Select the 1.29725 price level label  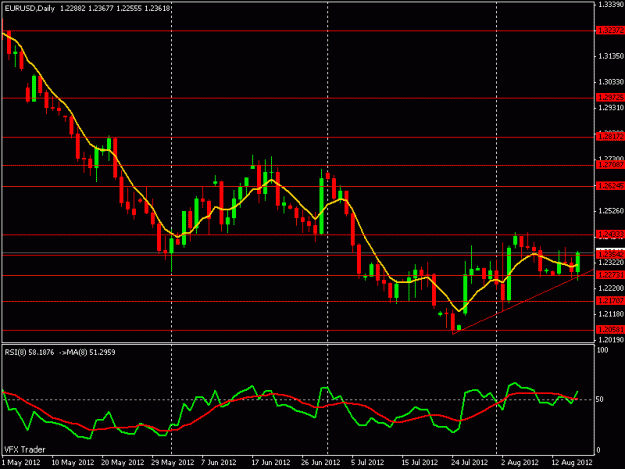(610, 98)
